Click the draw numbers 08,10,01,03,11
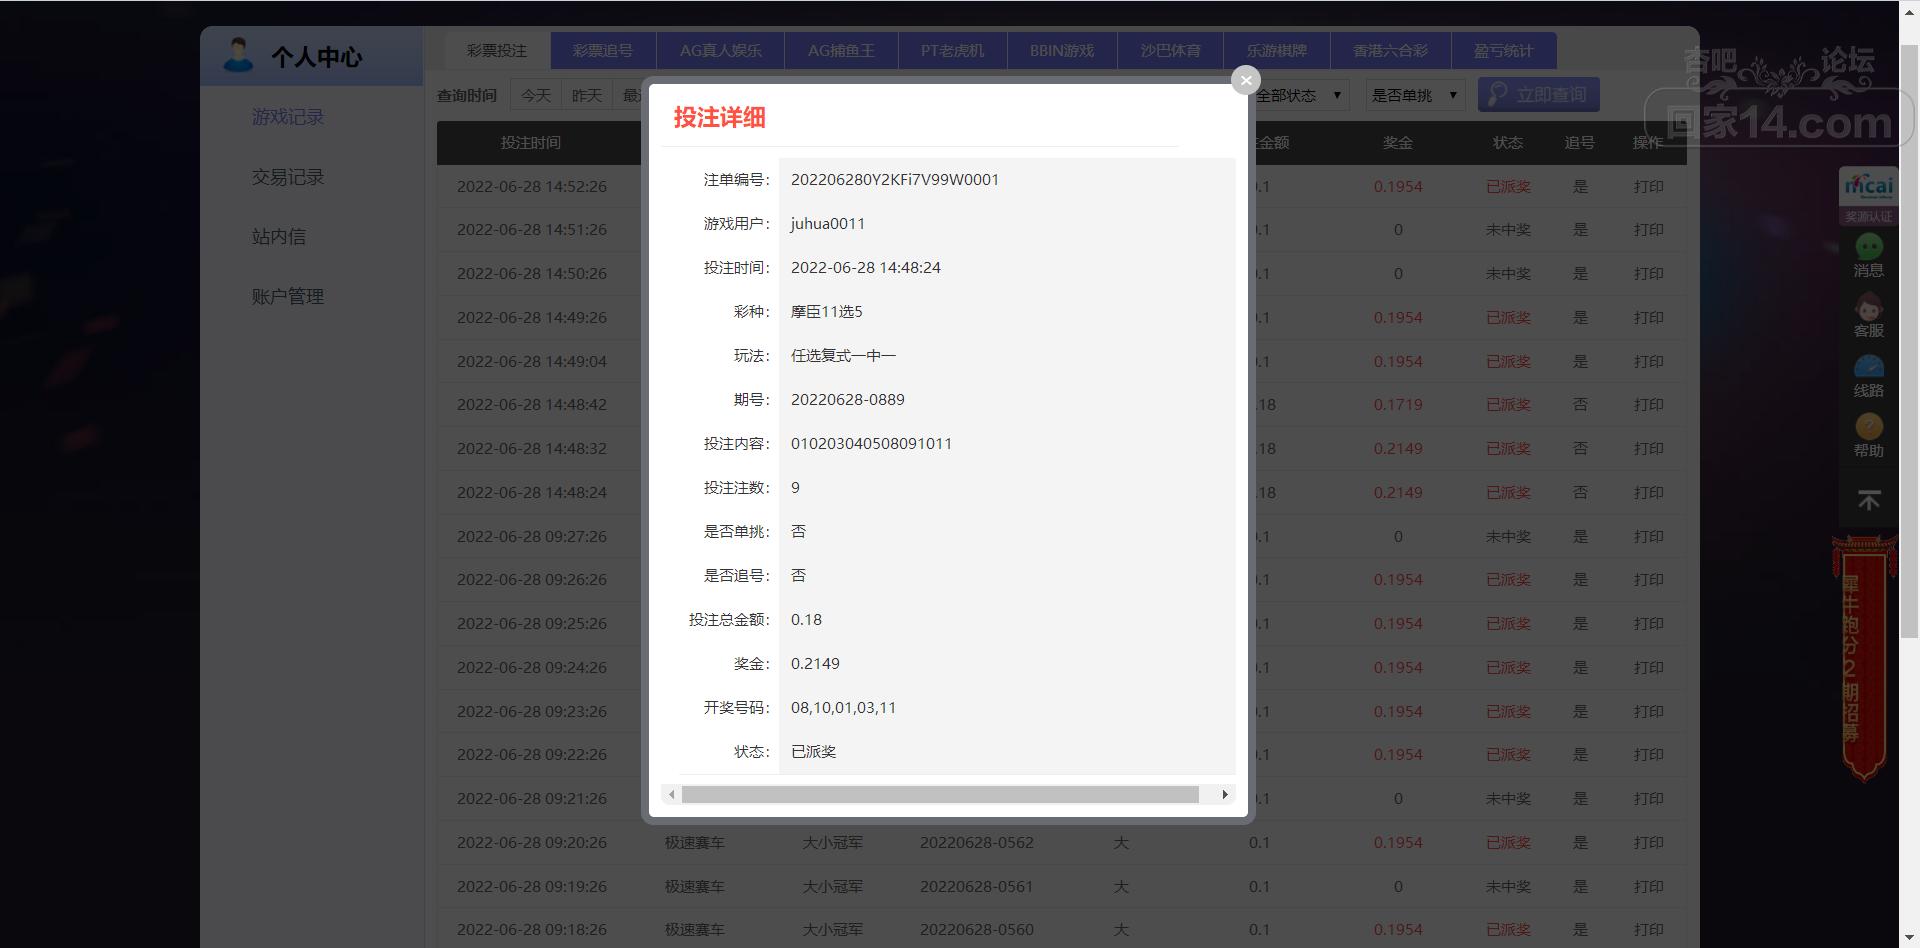Viewport: 1920px width, 948px height. pyautogui.click(x=844, y=708)
